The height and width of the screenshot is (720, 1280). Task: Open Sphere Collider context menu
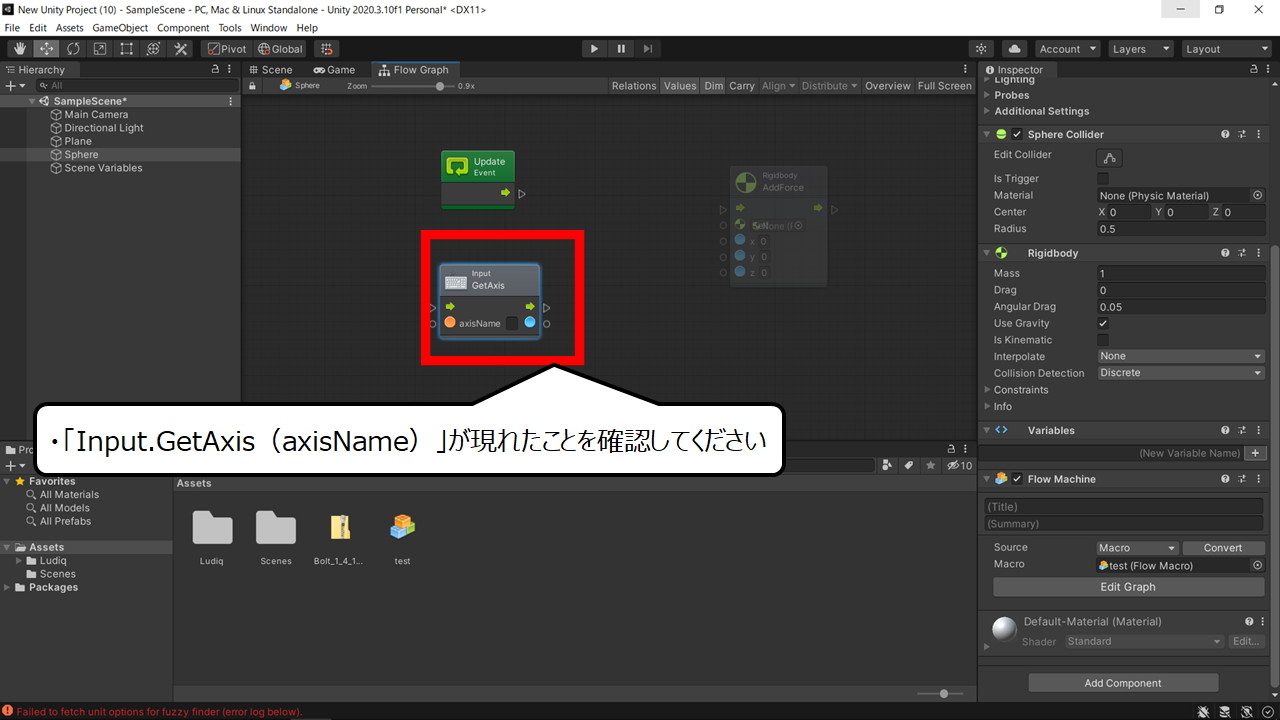coord(1258,134)
